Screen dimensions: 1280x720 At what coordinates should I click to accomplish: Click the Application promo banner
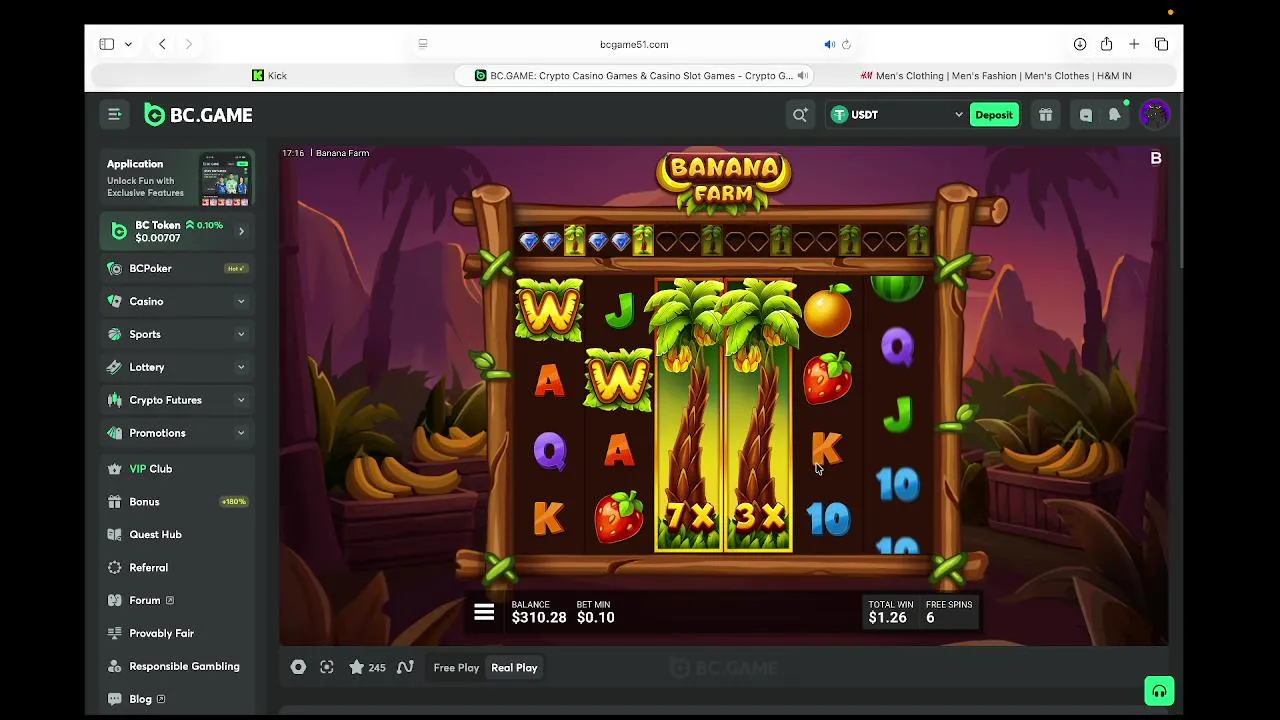point(177,178)
